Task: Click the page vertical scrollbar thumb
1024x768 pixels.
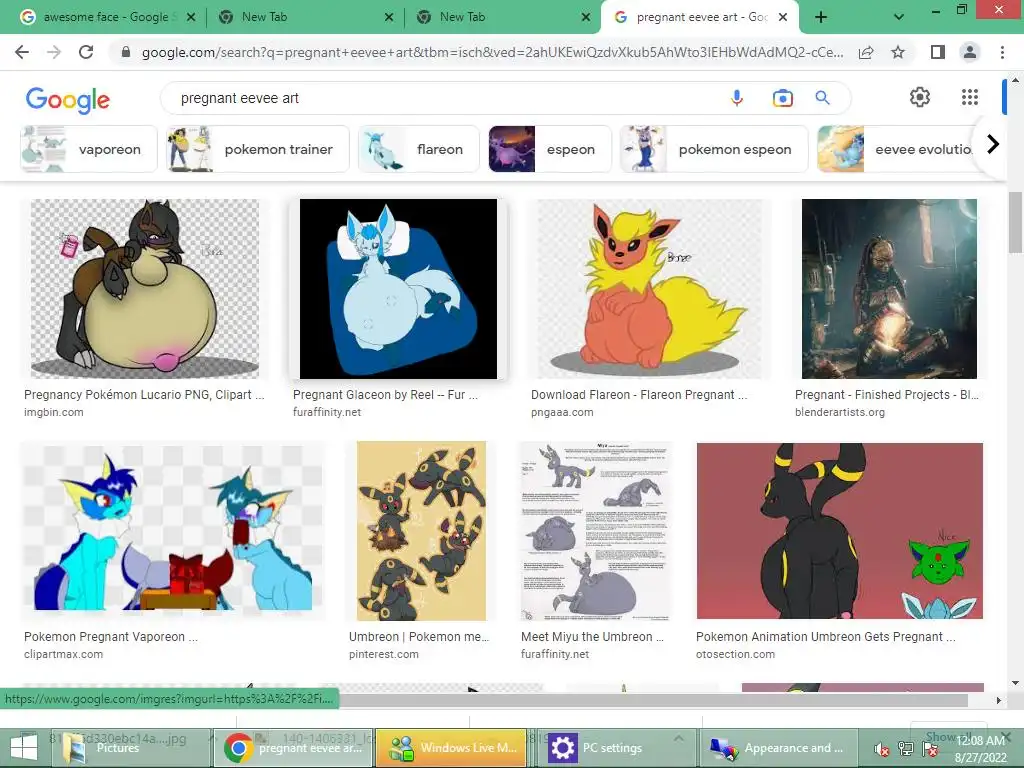Action: [x=1015, y=222]
